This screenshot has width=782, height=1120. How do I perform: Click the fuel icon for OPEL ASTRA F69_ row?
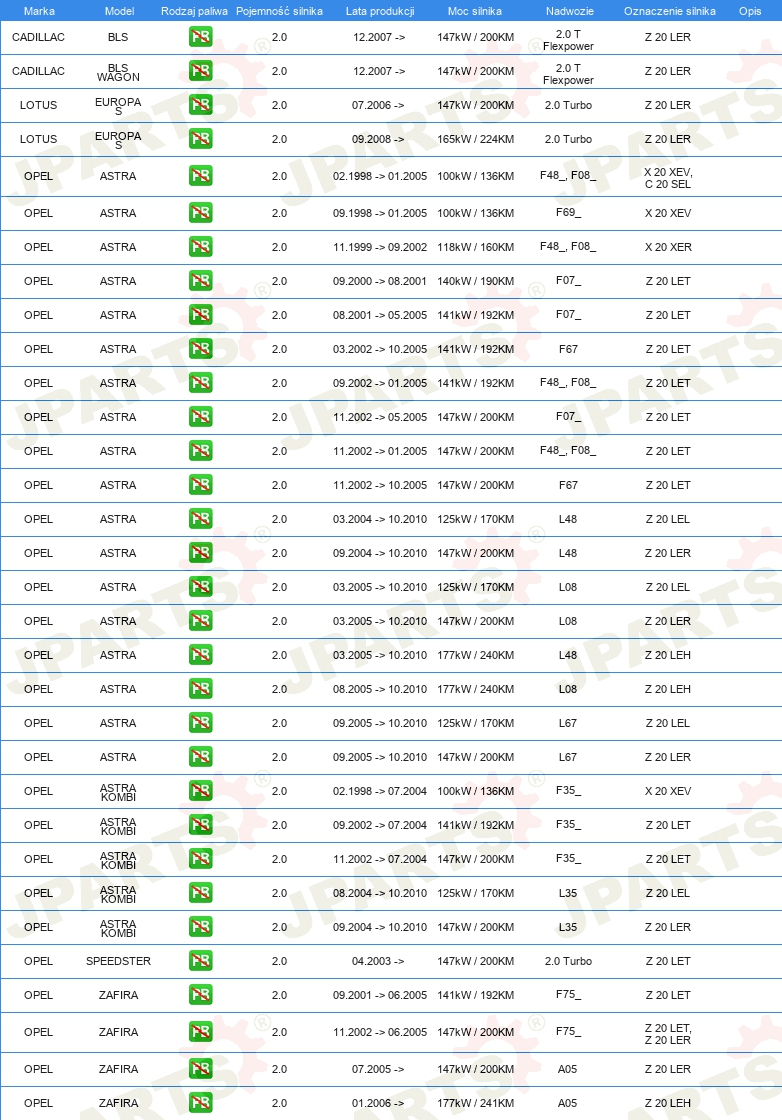click(x=201, y=213)
